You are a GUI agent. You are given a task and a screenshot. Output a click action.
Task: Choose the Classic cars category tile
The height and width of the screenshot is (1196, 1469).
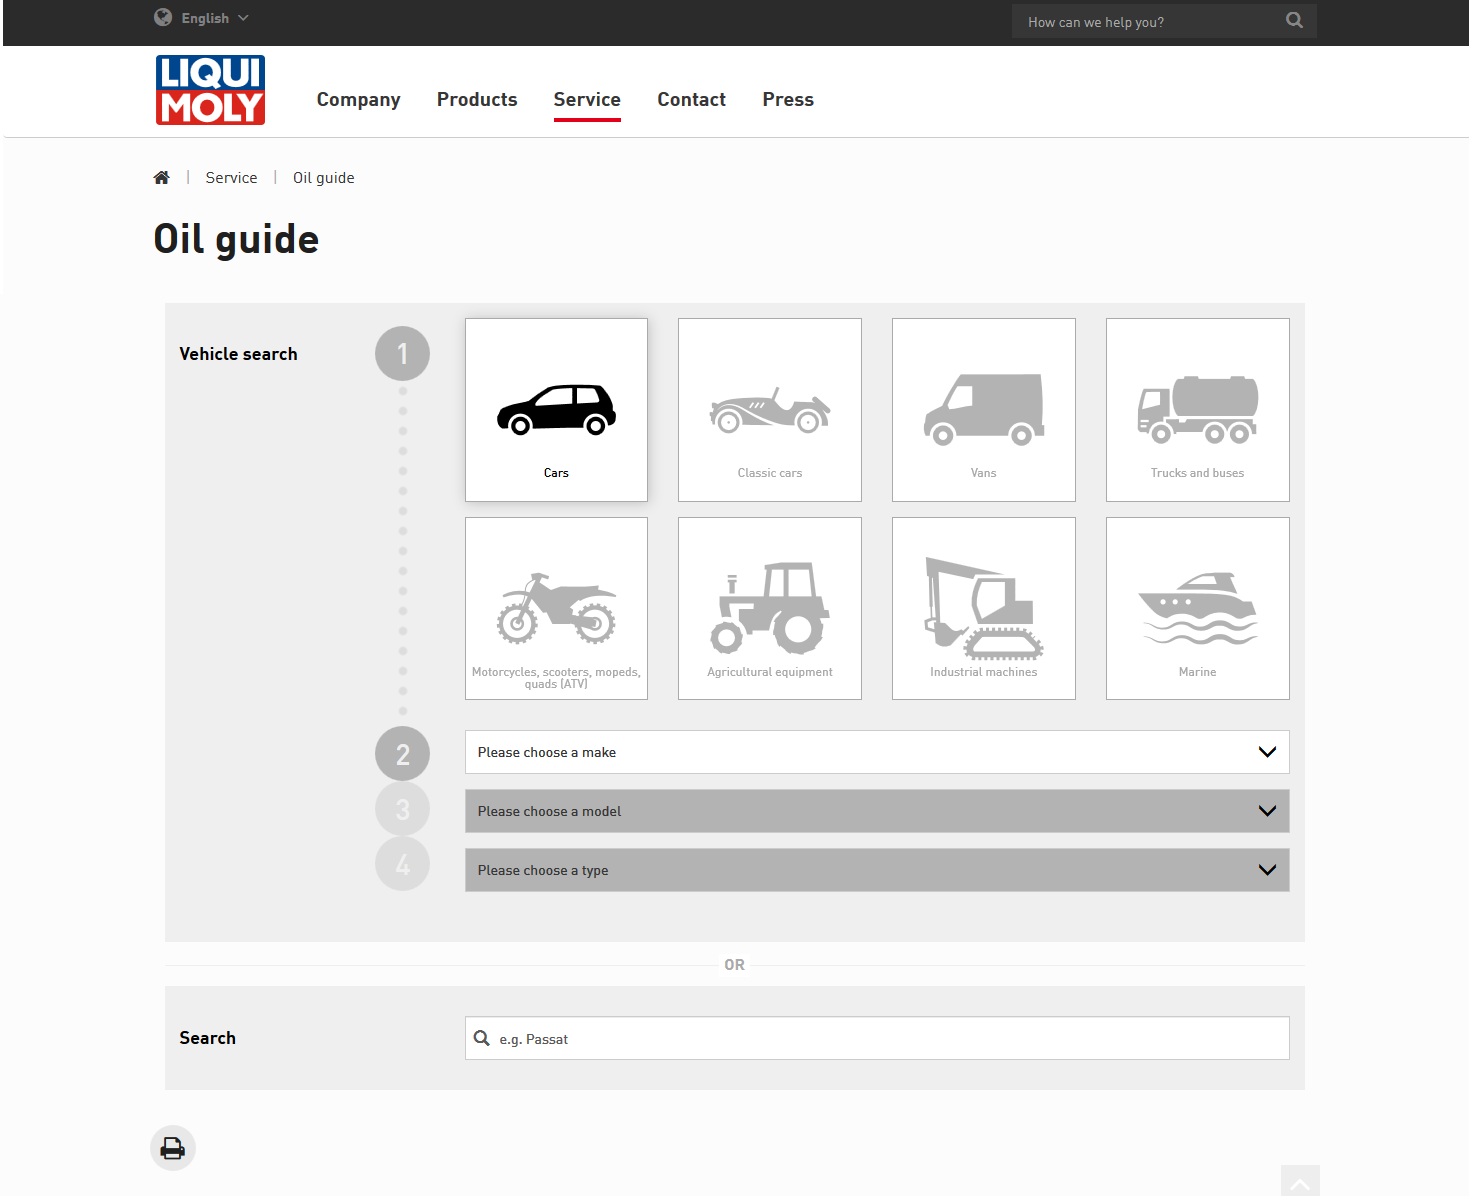coord(769,410)
